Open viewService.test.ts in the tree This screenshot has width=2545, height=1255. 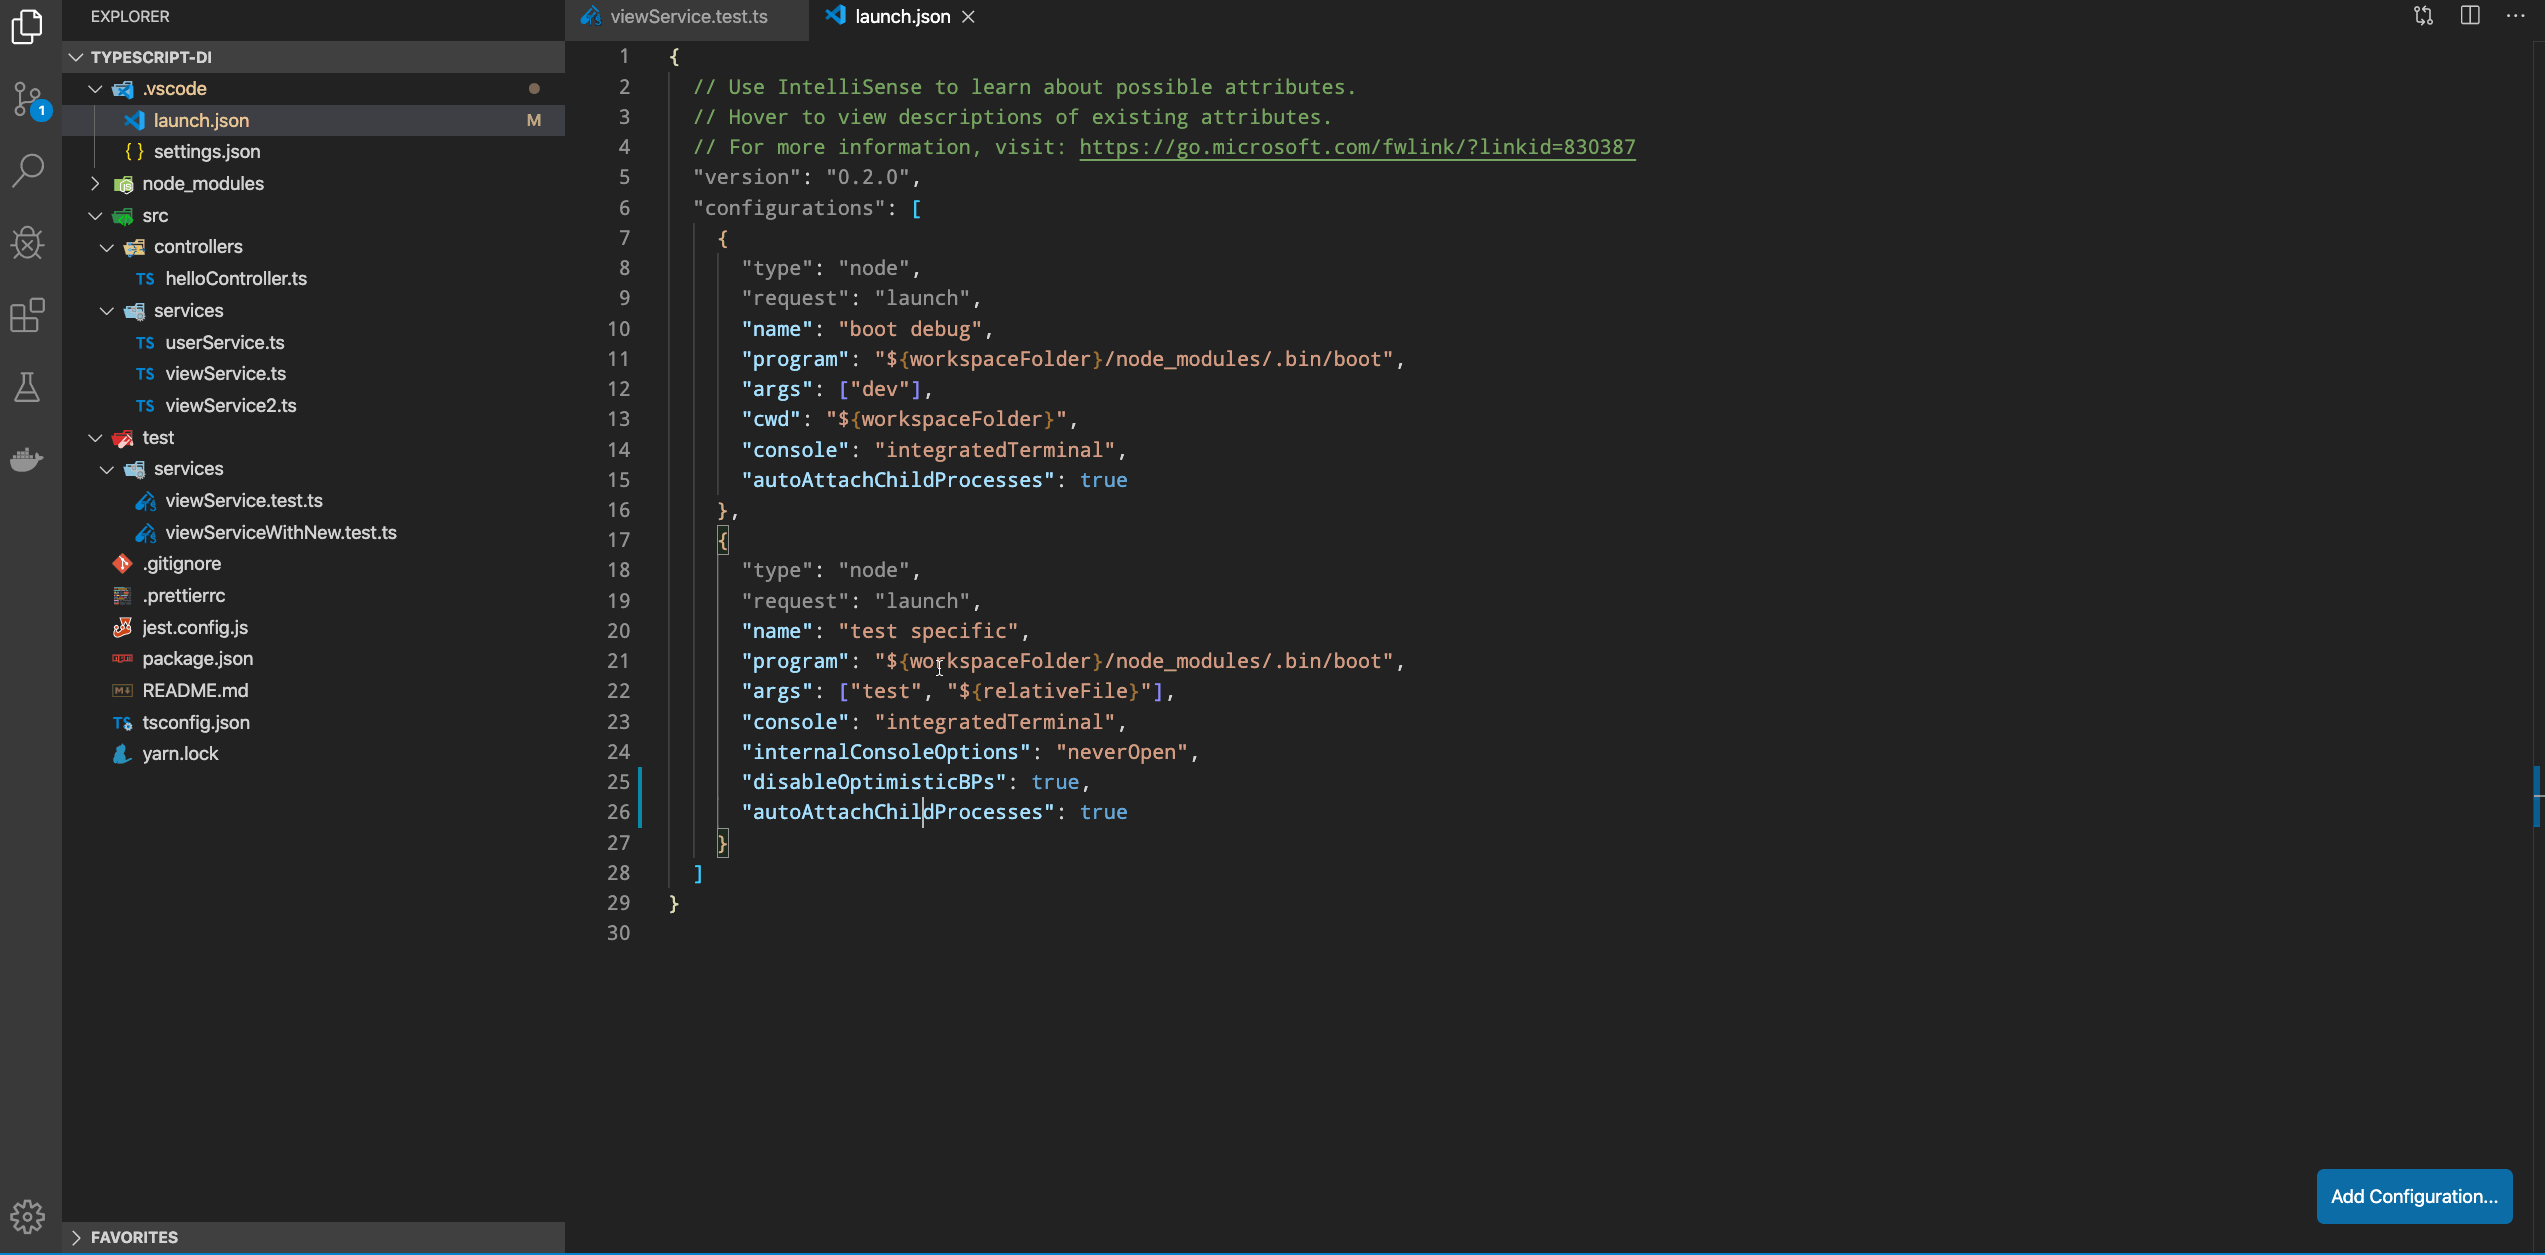313,501
